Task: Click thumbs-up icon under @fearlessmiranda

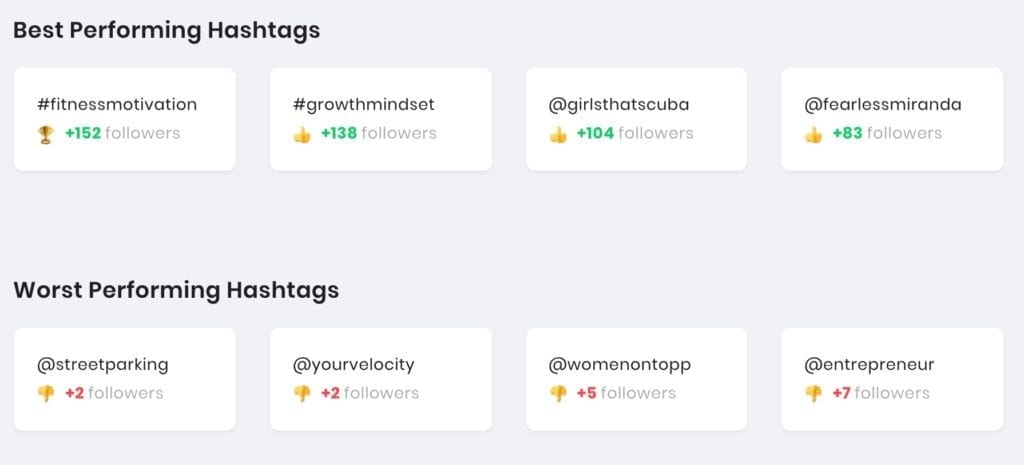Action: [x=813, y=135]
